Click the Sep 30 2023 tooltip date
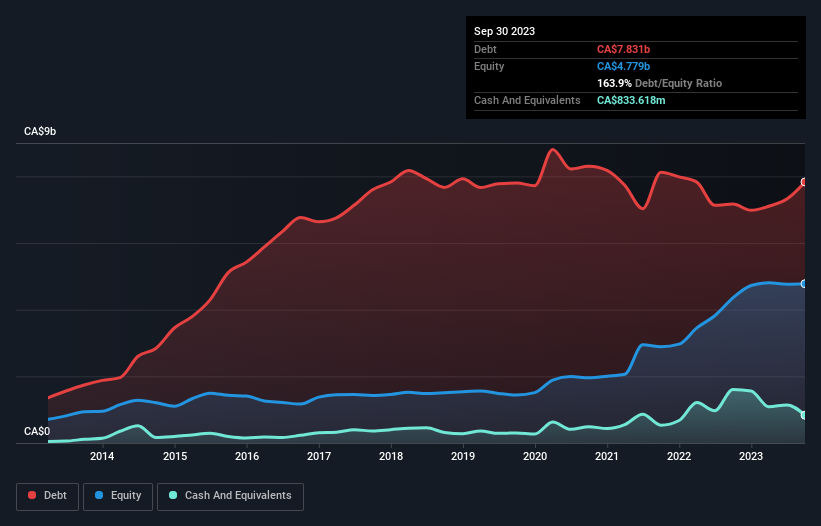 [x=504, y=31]
